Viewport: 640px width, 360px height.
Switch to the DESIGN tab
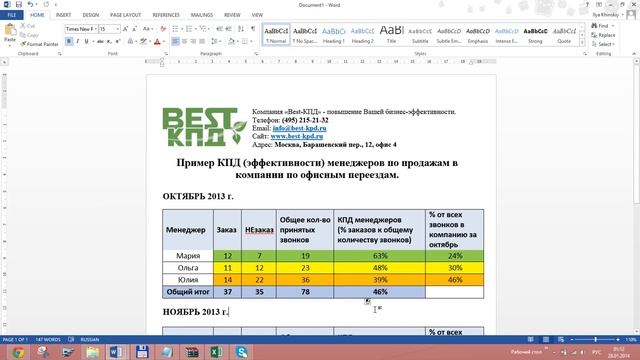click(91, 15)
